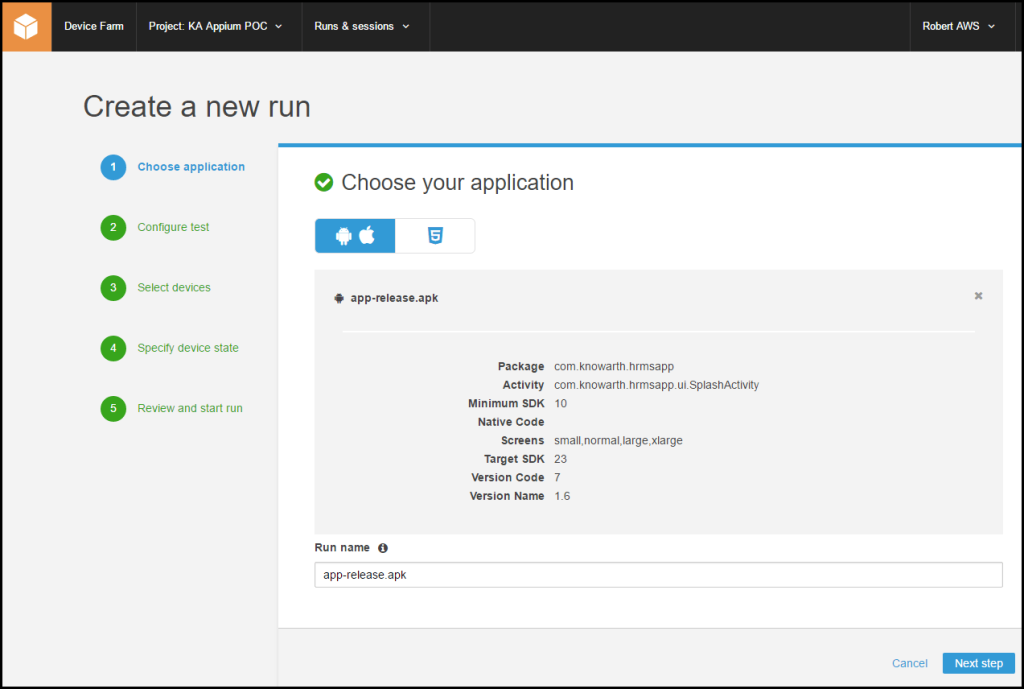Click the Run name info icon
Screen dimensions: 1024x689
pyautogui.click(x=383, y=548)
